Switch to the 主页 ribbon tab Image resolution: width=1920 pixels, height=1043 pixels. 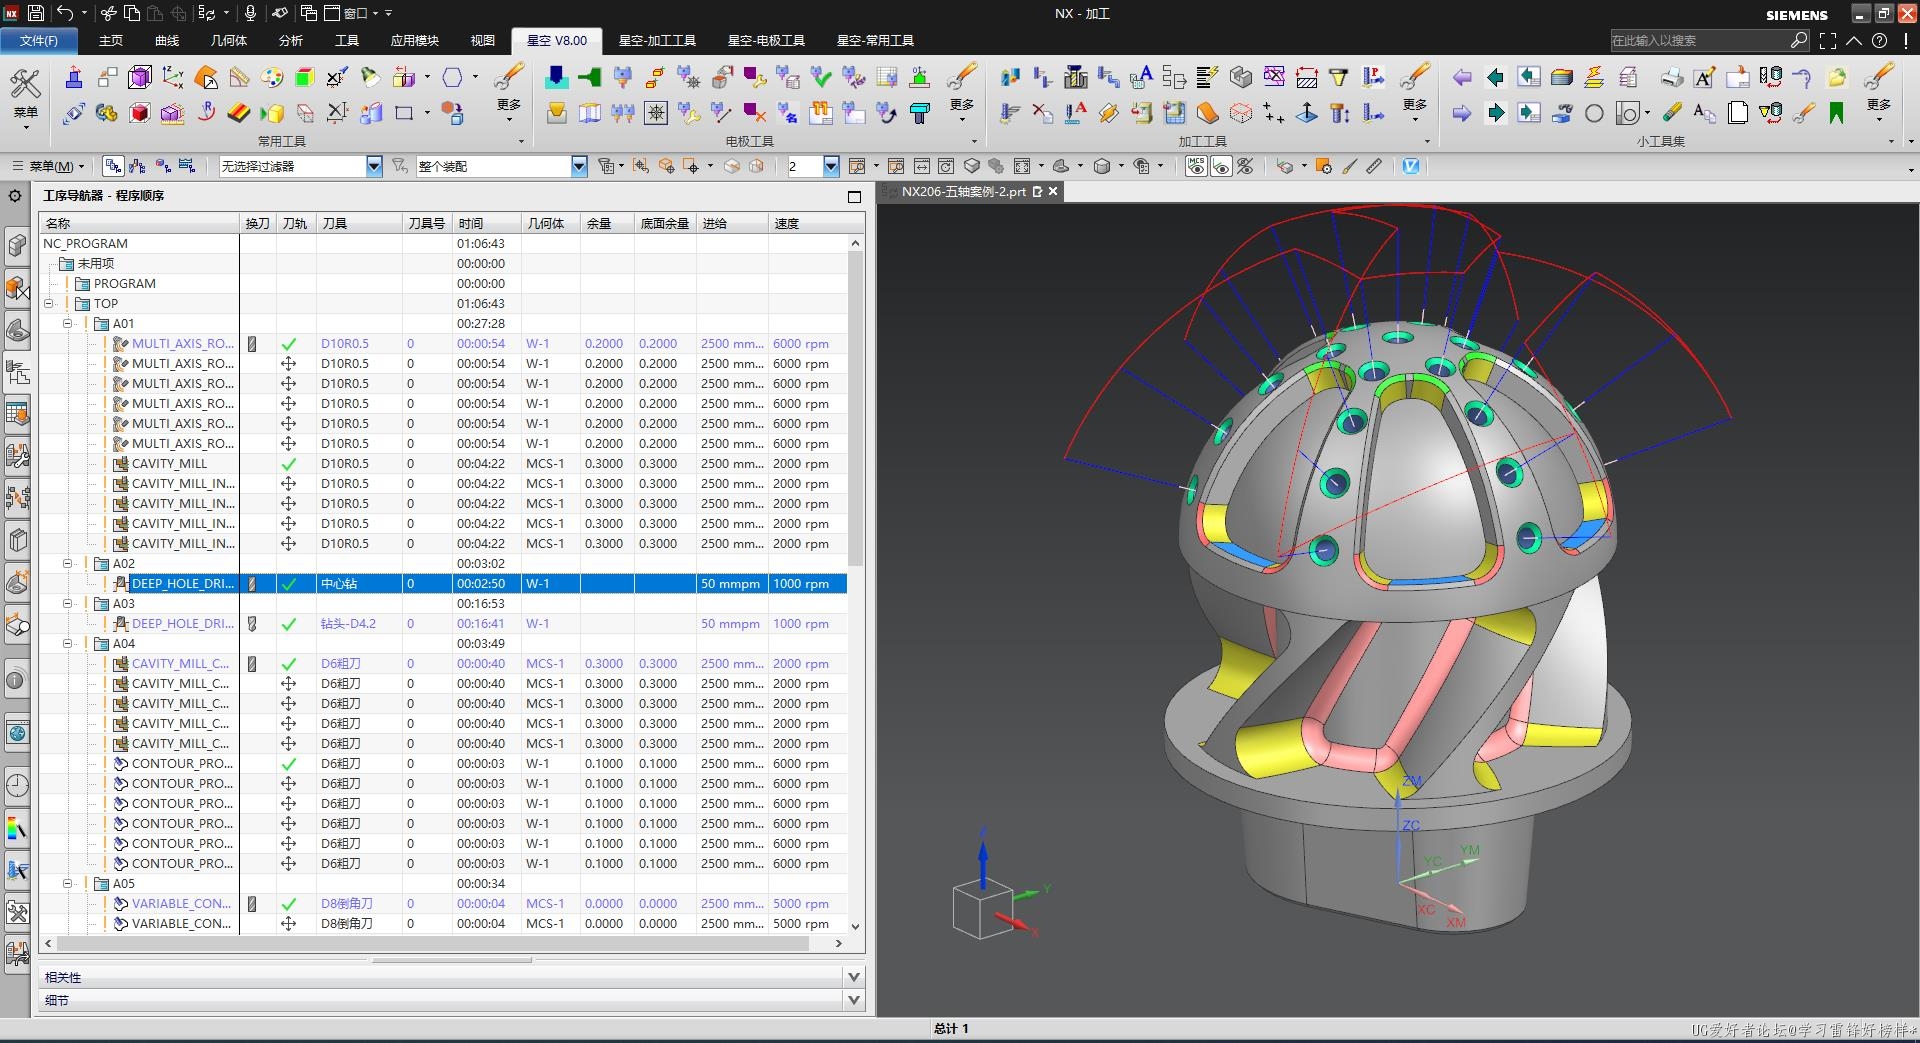click(x=111, y=40)
